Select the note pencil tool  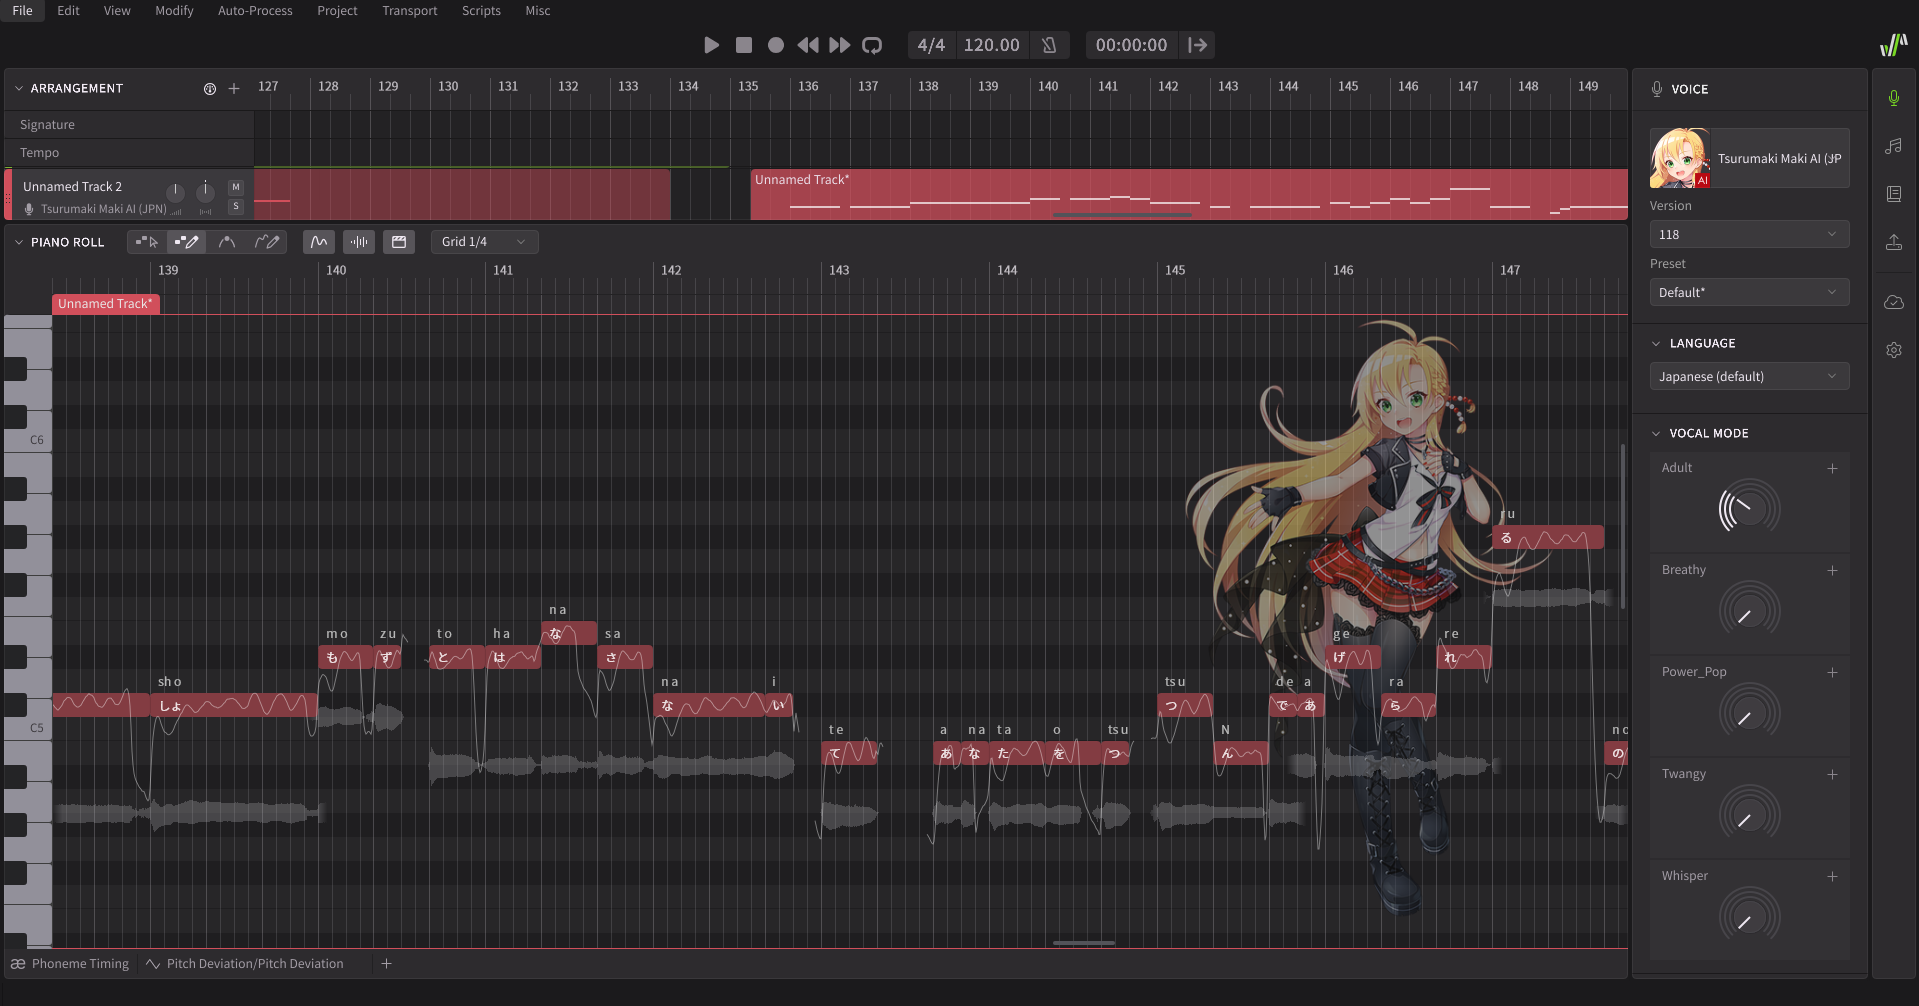(x=186, y=242)
